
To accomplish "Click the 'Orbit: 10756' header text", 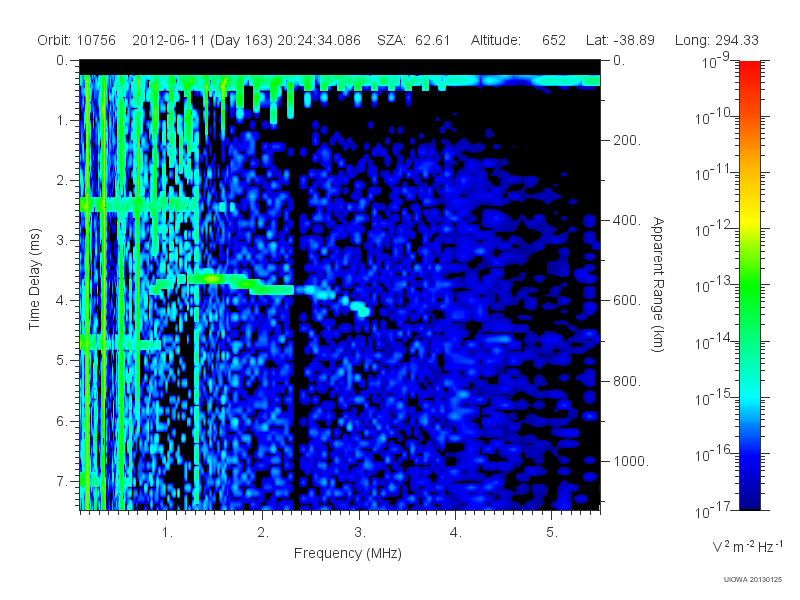I will tap(77, 40).
